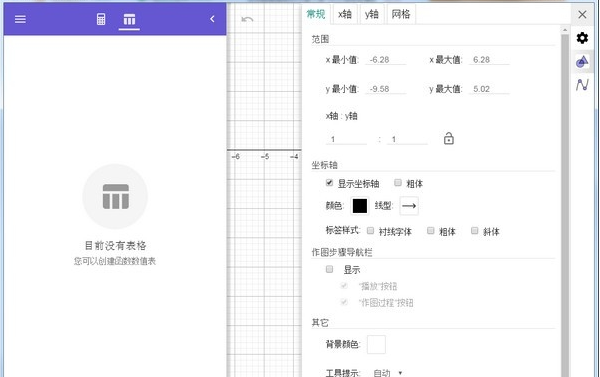Edit the x 最小值 field
This screenshot has width=600, height=377.
[x=385, y=60]
